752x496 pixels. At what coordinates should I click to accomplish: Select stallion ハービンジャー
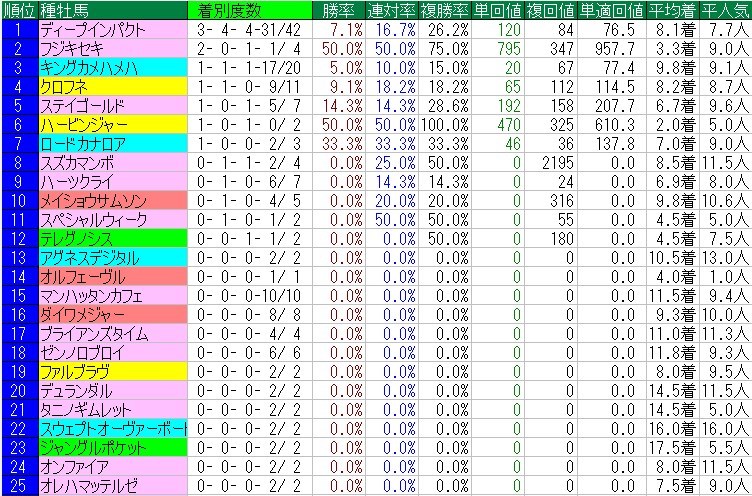pos(112,125)
